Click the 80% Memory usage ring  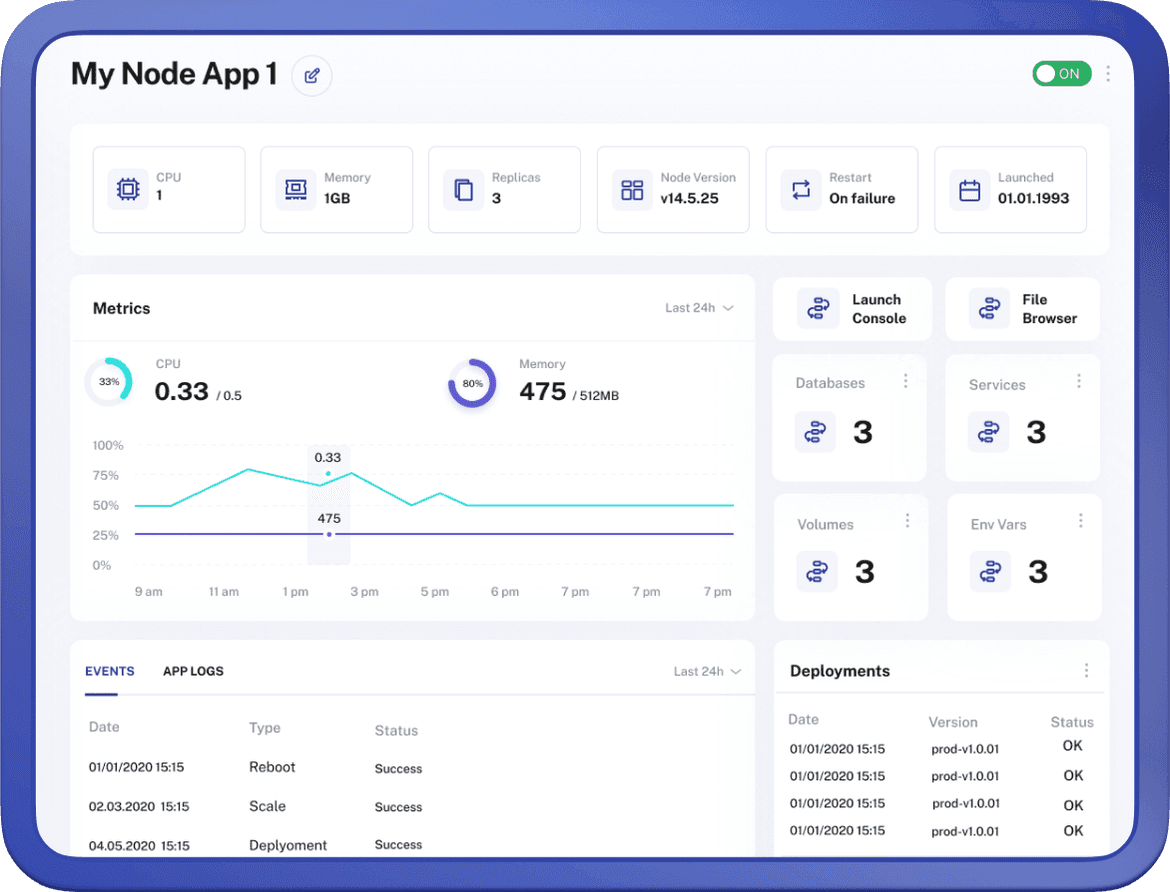472,383
